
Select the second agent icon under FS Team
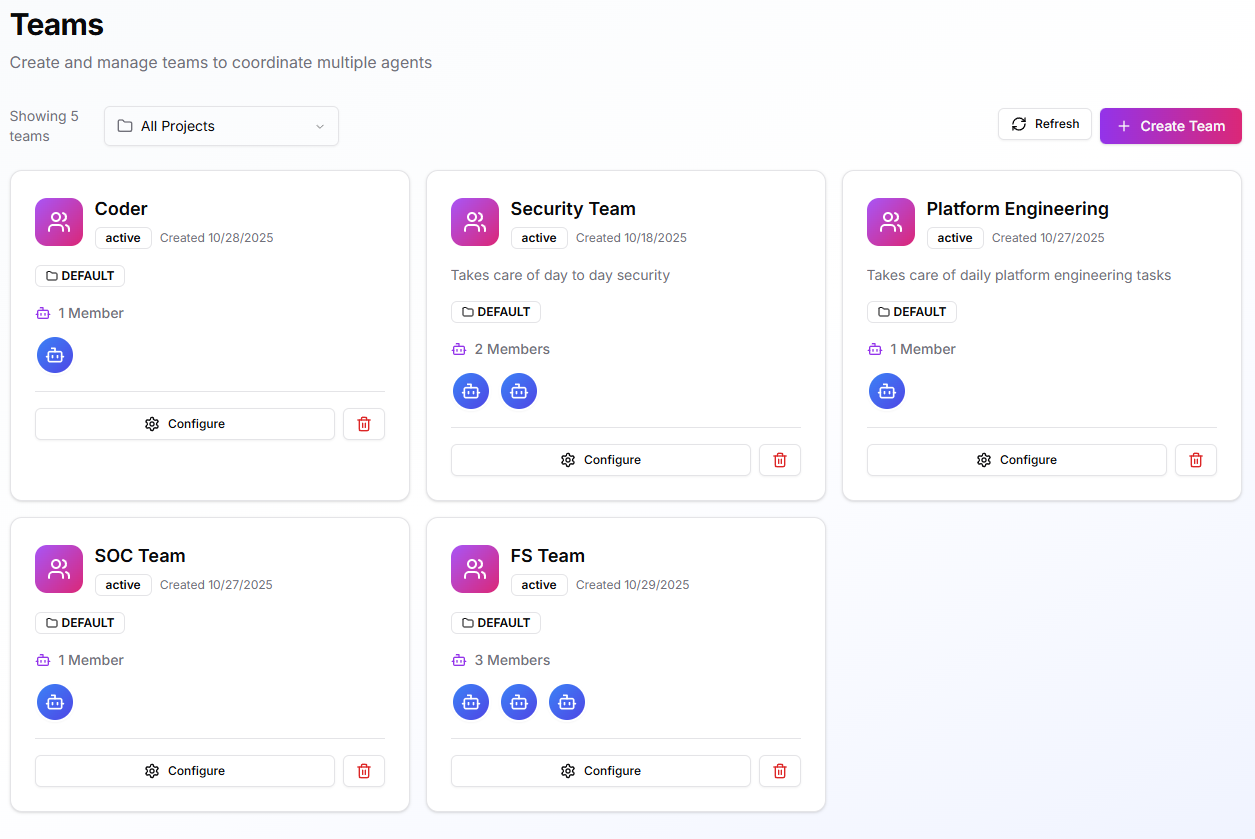[x=519, y=702]
